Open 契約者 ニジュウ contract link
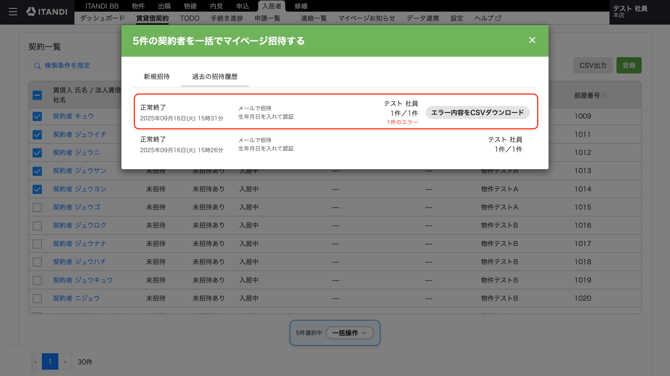670x376 pixels. 76,298
